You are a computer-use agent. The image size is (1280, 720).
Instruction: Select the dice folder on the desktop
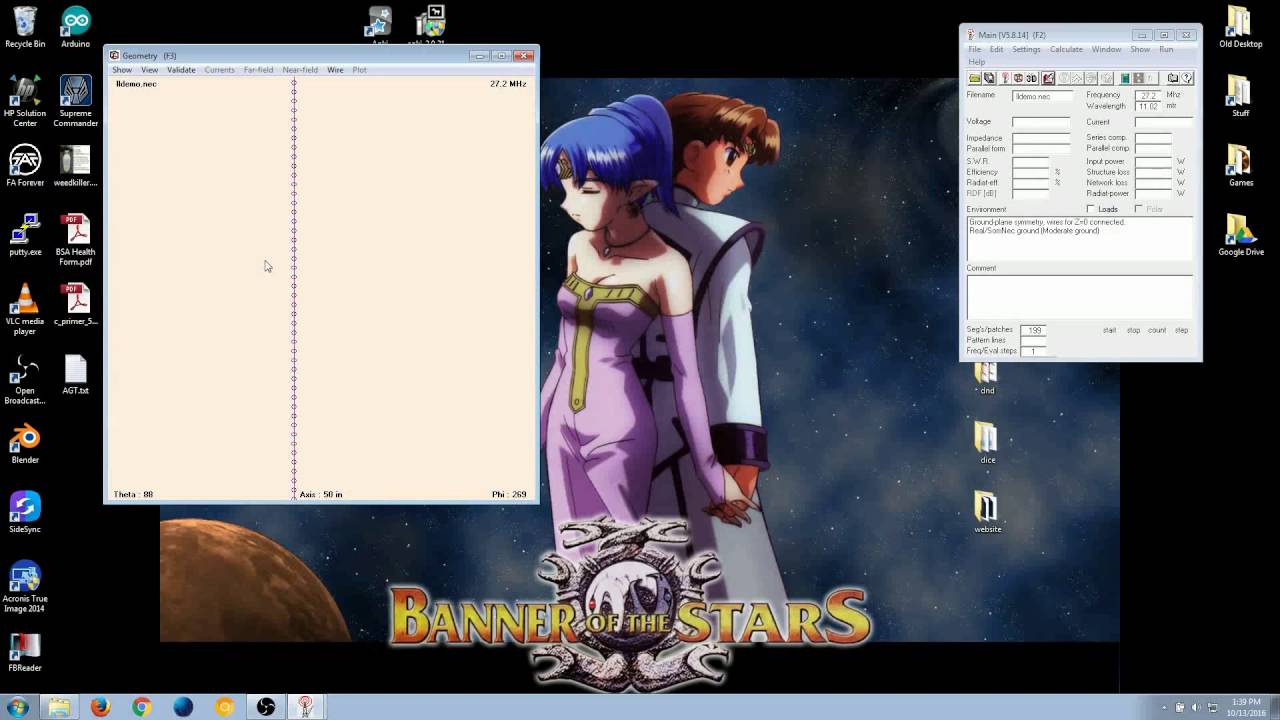987,443
